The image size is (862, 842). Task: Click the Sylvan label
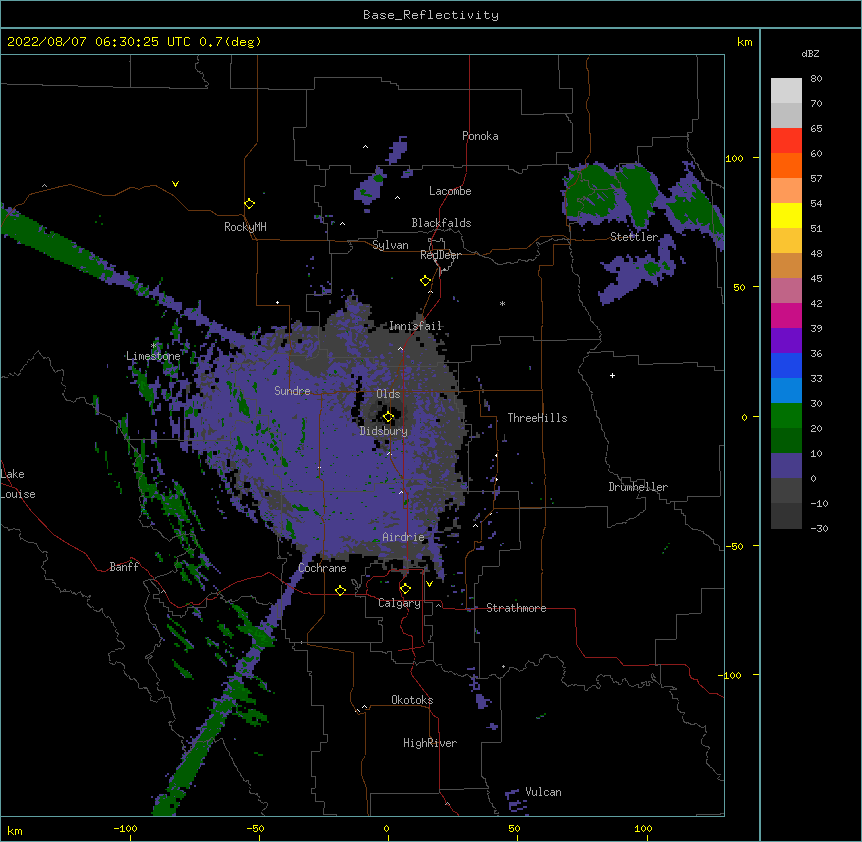click(x=390, y=245)
